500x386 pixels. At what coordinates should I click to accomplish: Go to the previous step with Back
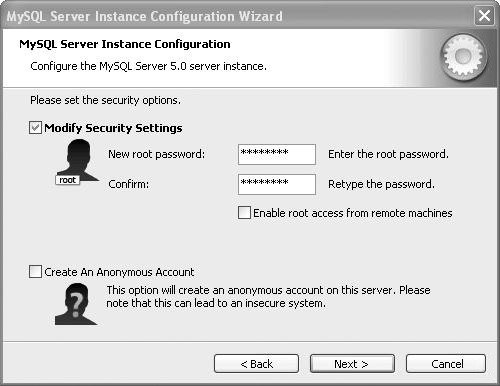pos(256,364)
